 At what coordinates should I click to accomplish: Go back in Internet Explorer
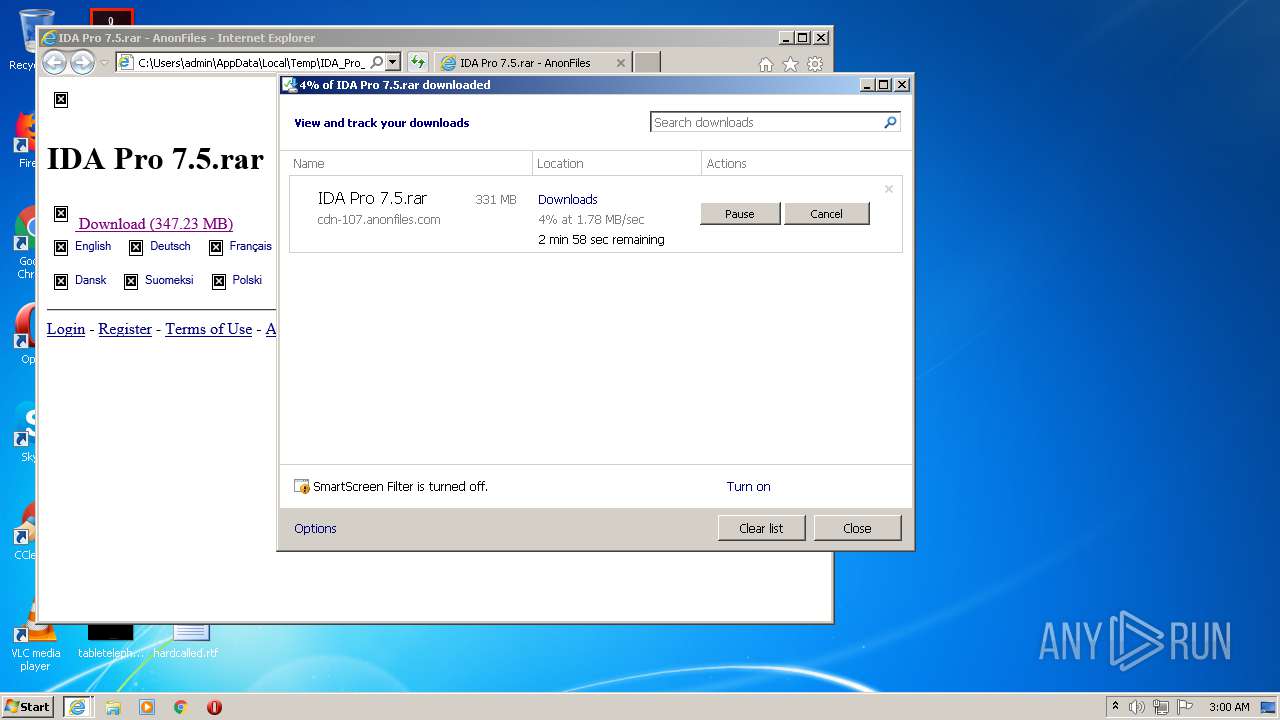(x=54, y=63)
